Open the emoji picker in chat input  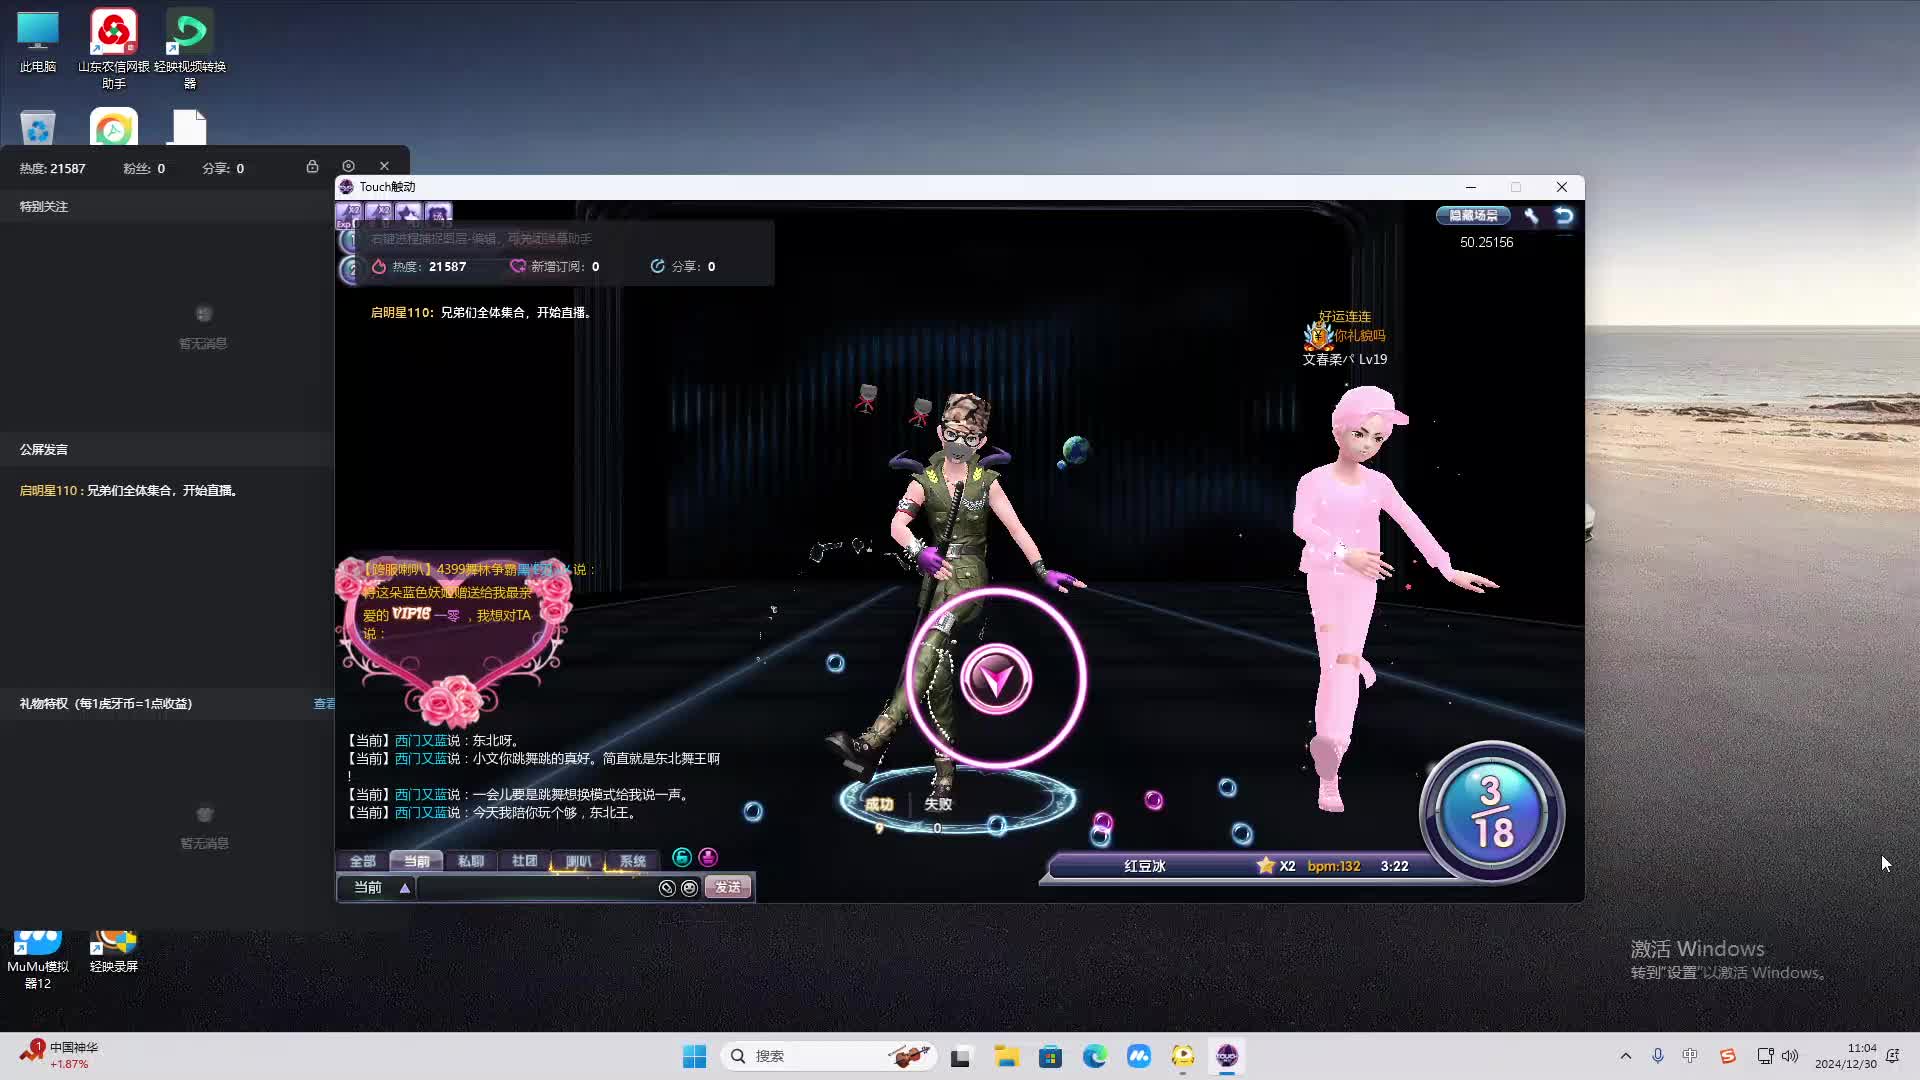point(689,888)
